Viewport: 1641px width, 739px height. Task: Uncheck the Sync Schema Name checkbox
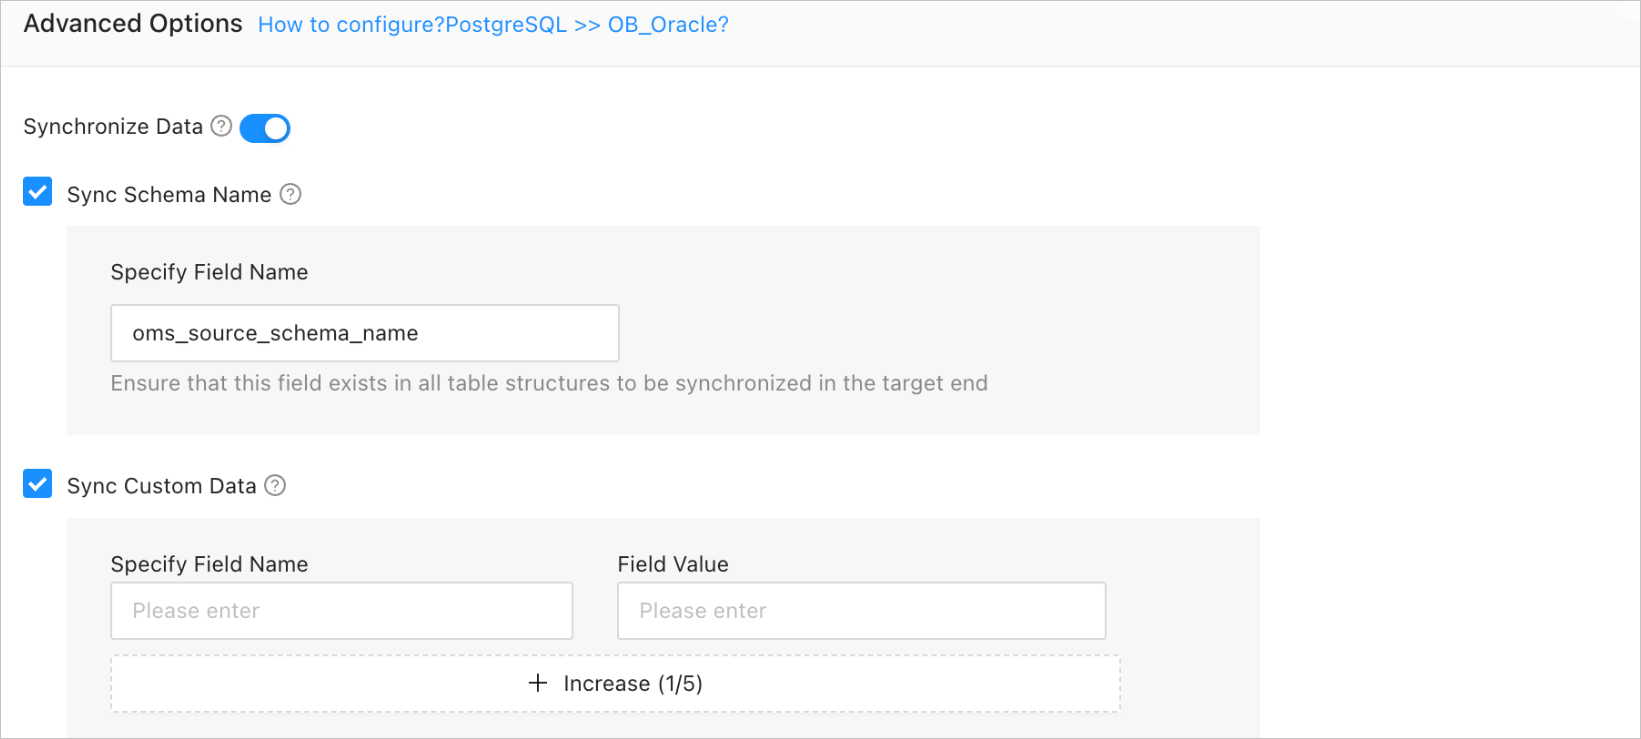click(x=38, y=192)
